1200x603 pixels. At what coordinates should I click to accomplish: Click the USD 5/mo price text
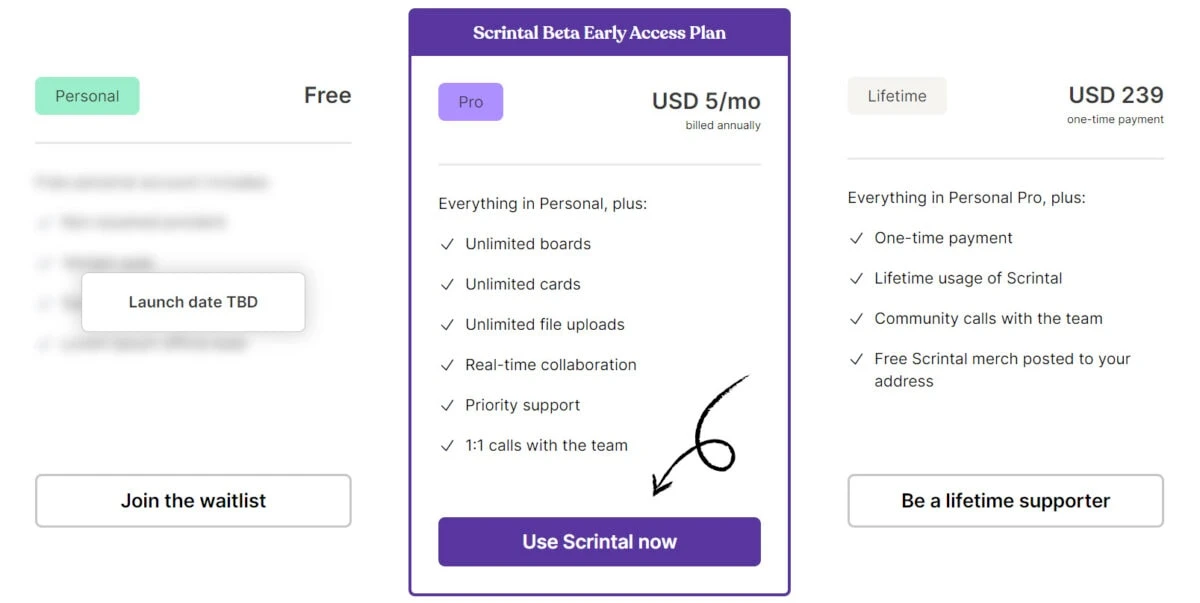click(x=706, y=101)
